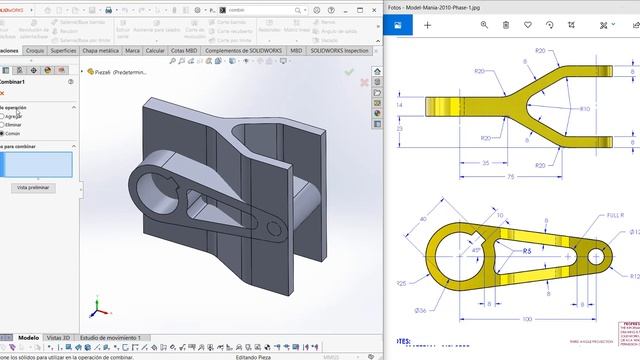Switch to Calcular ribbon tab
640x360 pixels.
tap(155, 51)
